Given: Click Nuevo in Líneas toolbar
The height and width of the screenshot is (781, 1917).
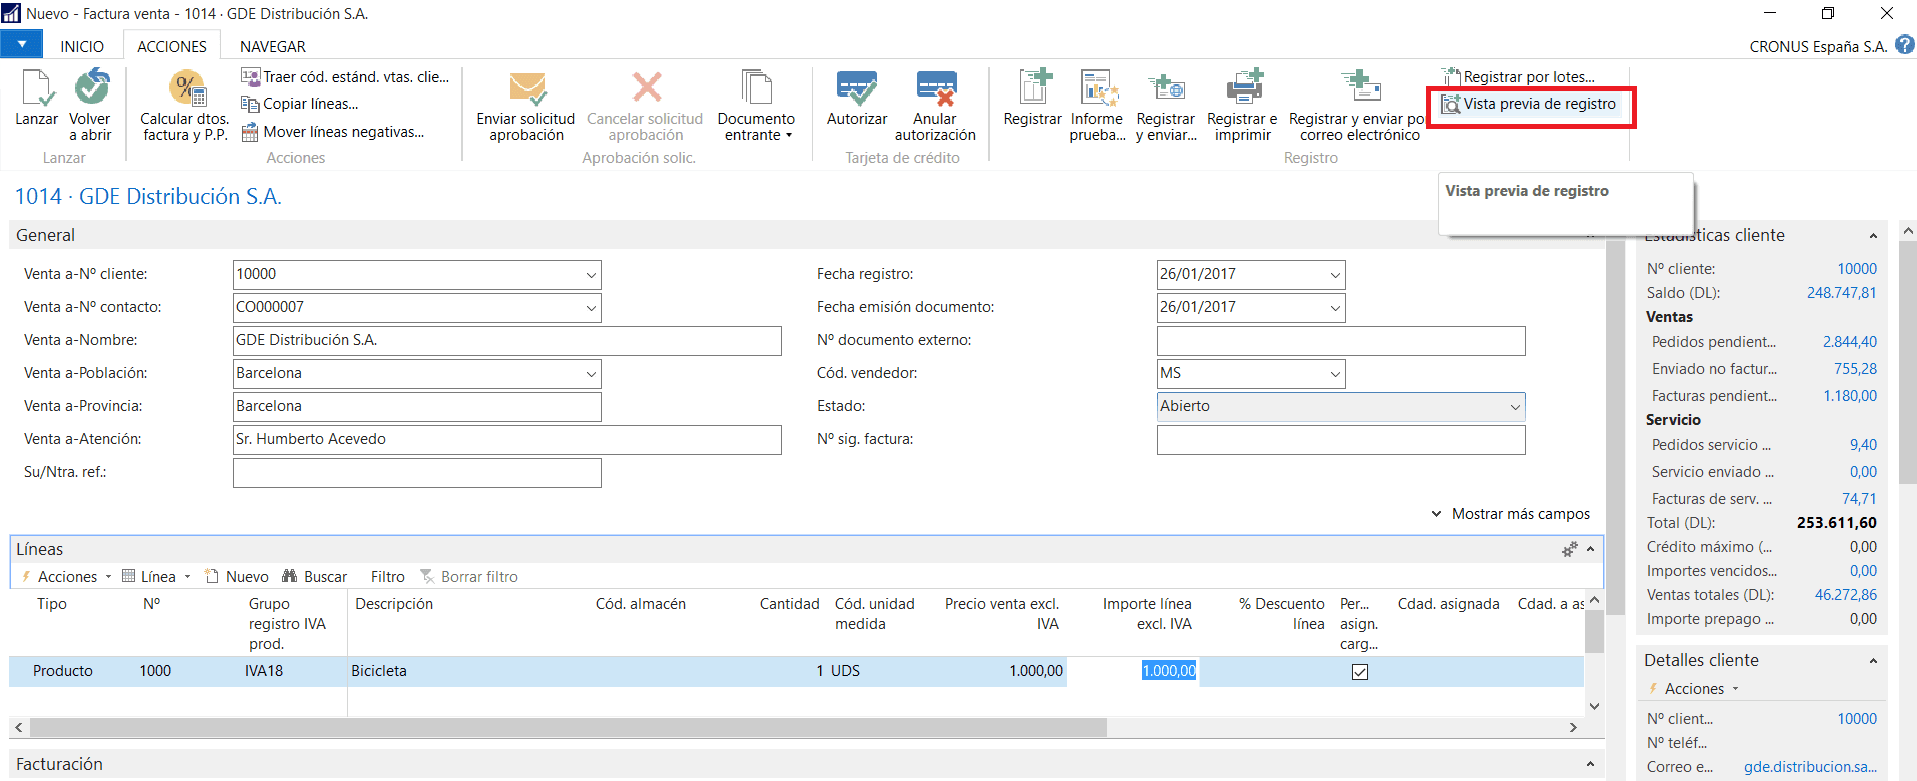Looking at the screenshot, I should pos(237,577).
